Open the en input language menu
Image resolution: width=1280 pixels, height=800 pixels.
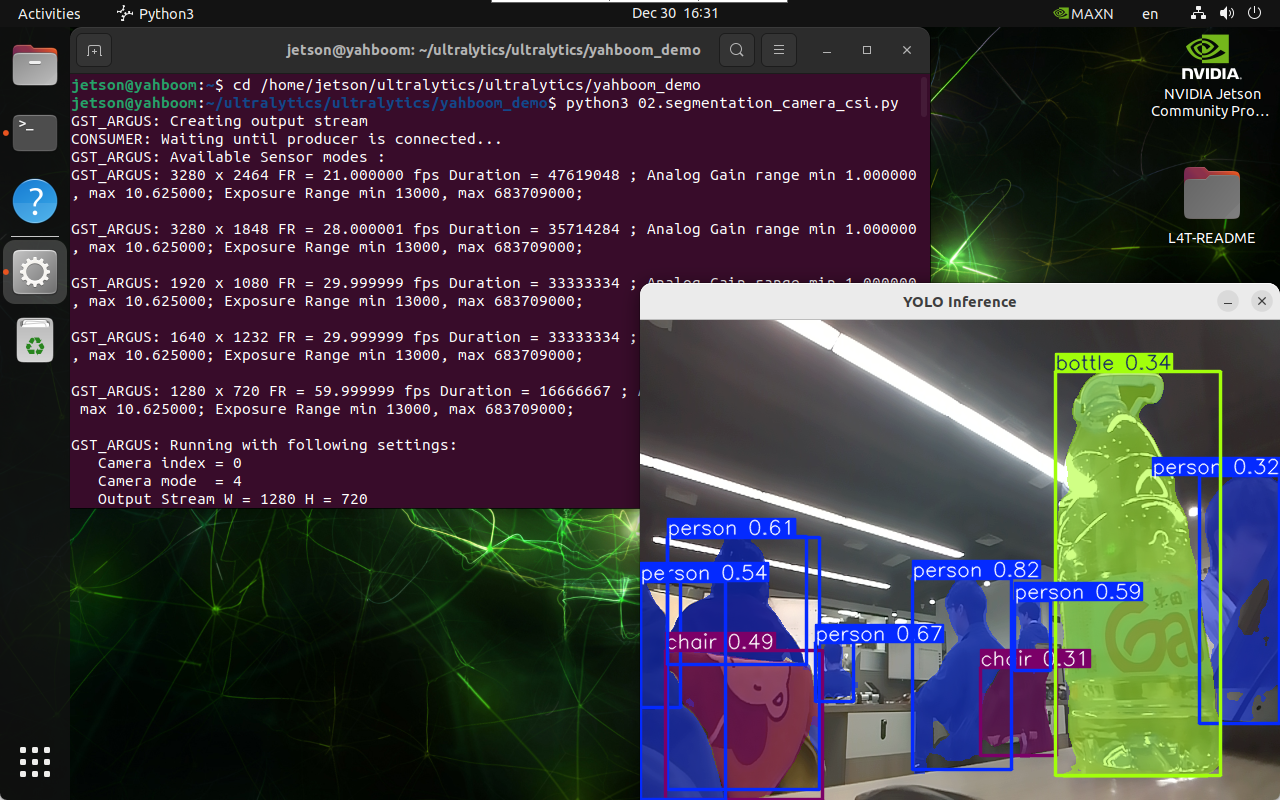tap(1150, 14)
